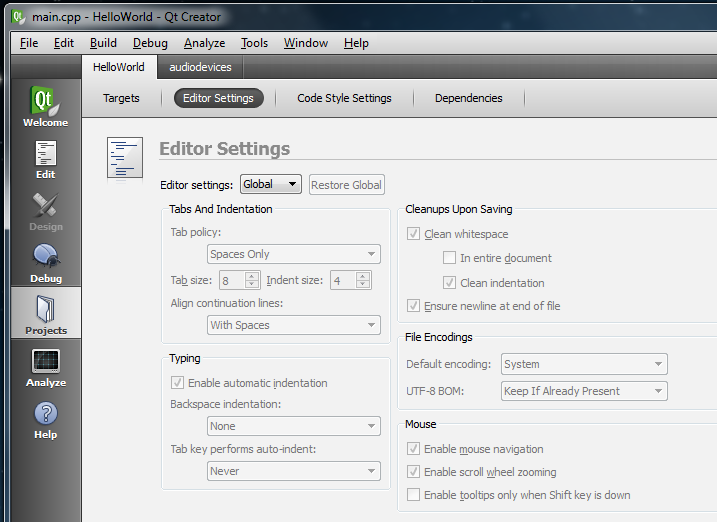Open the File menu
Screen dimensions: 717x522
pyautogui.click(x=29, y=43)
